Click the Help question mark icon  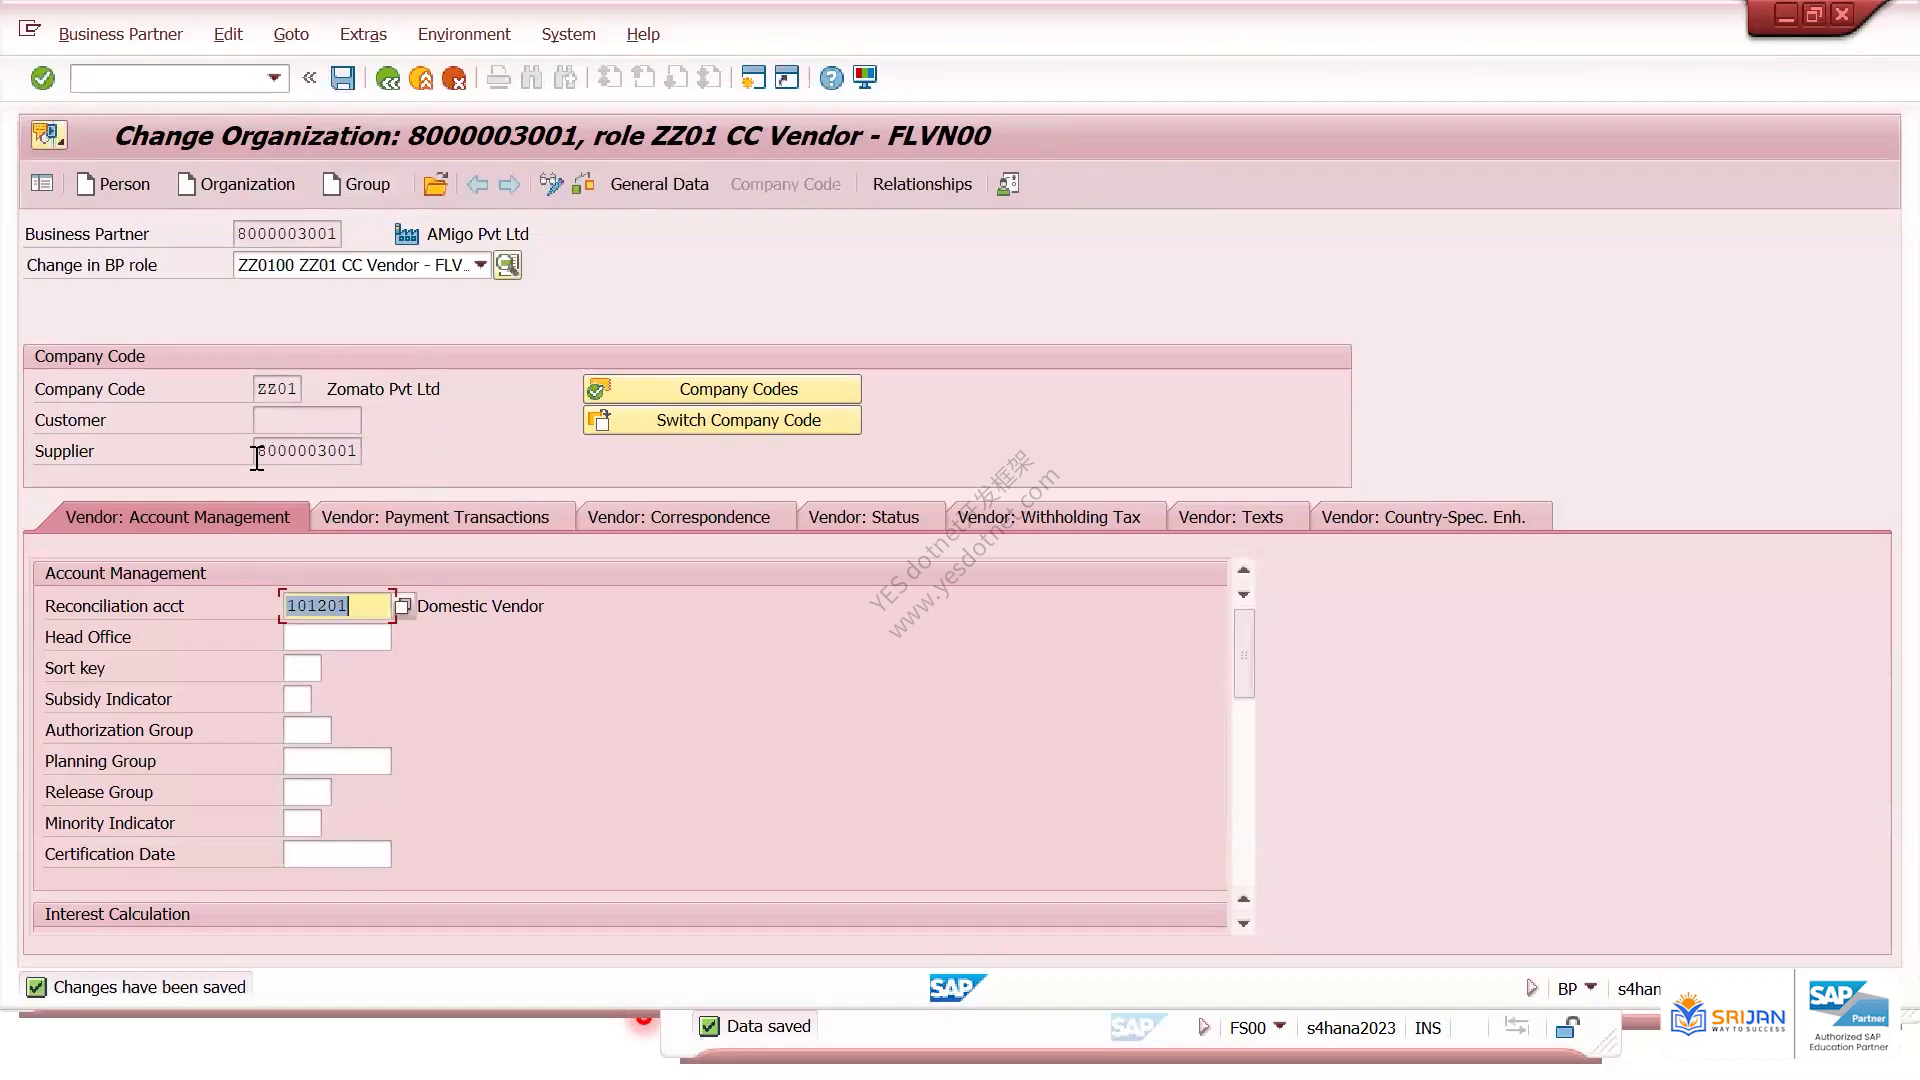pyautogui.click(x=831, y=78)
